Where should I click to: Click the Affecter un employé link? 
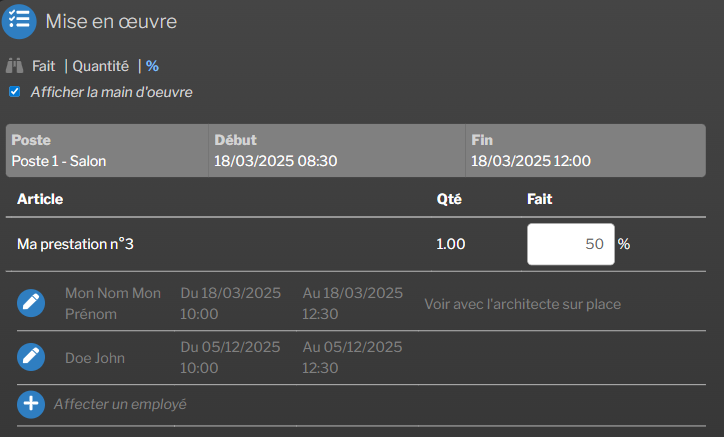tap(120, 404)
